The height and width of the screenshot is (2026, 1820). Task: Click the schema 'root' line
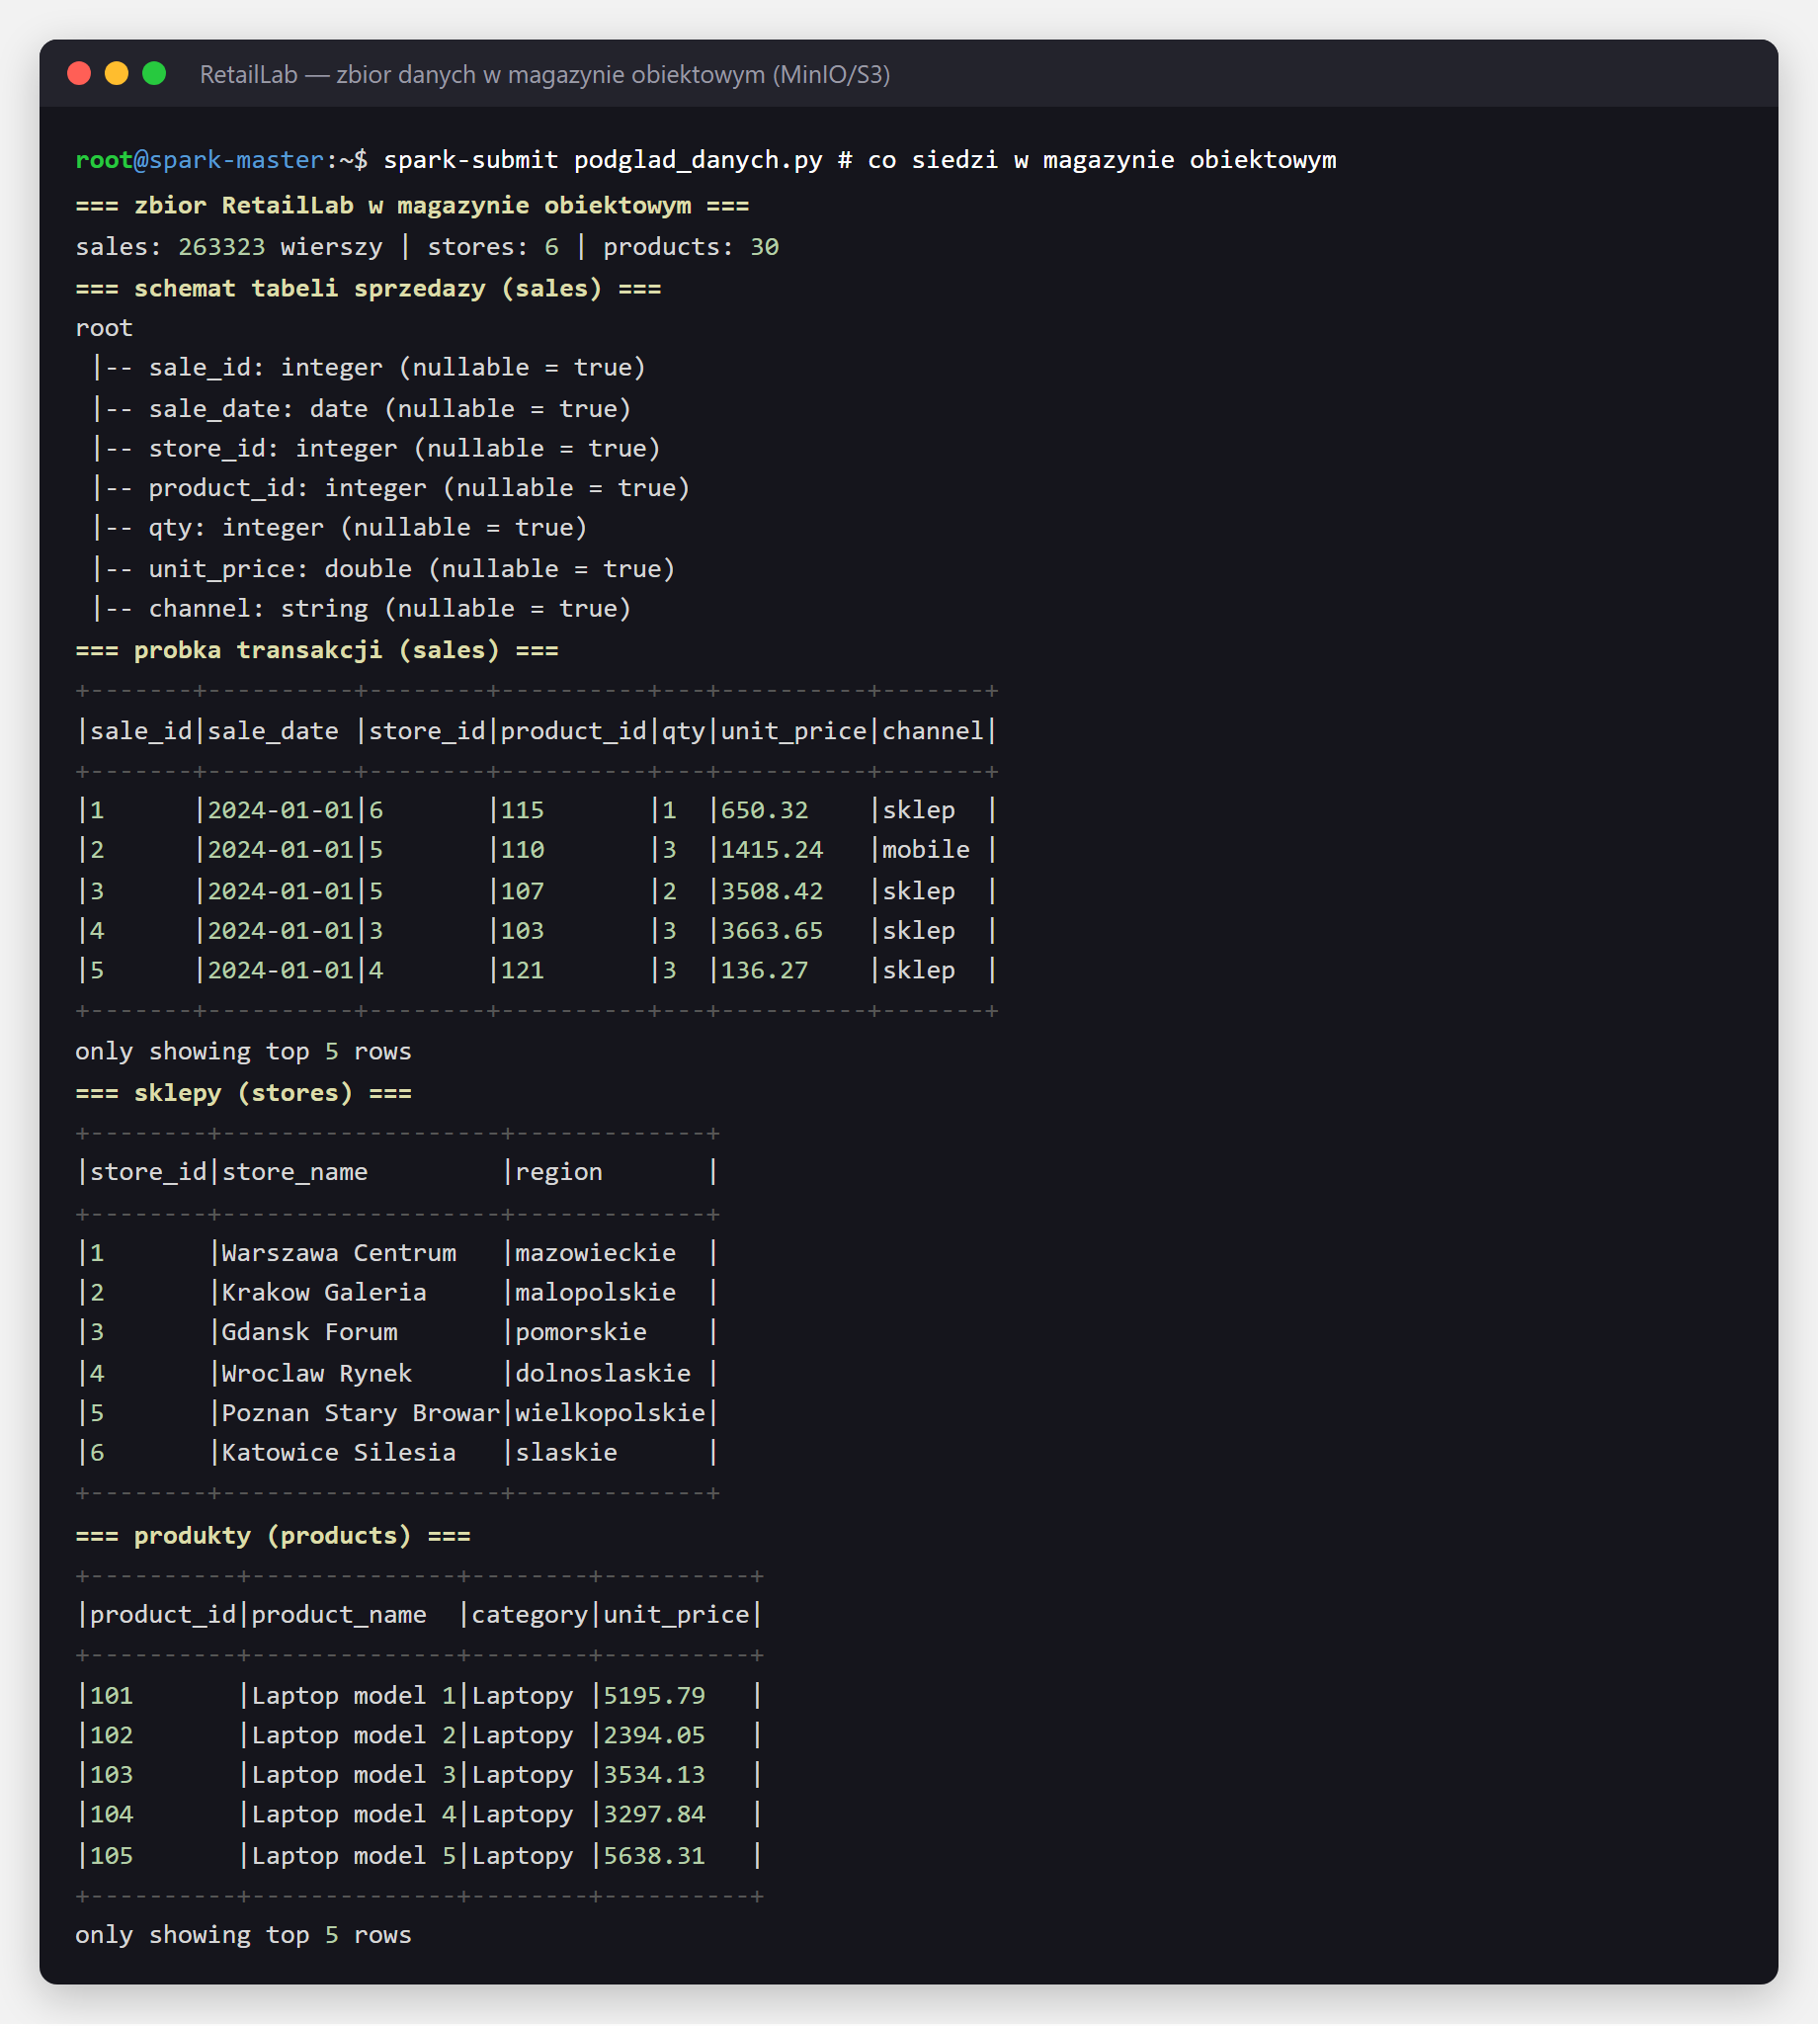pyautogui.click(x=104, y=328)
